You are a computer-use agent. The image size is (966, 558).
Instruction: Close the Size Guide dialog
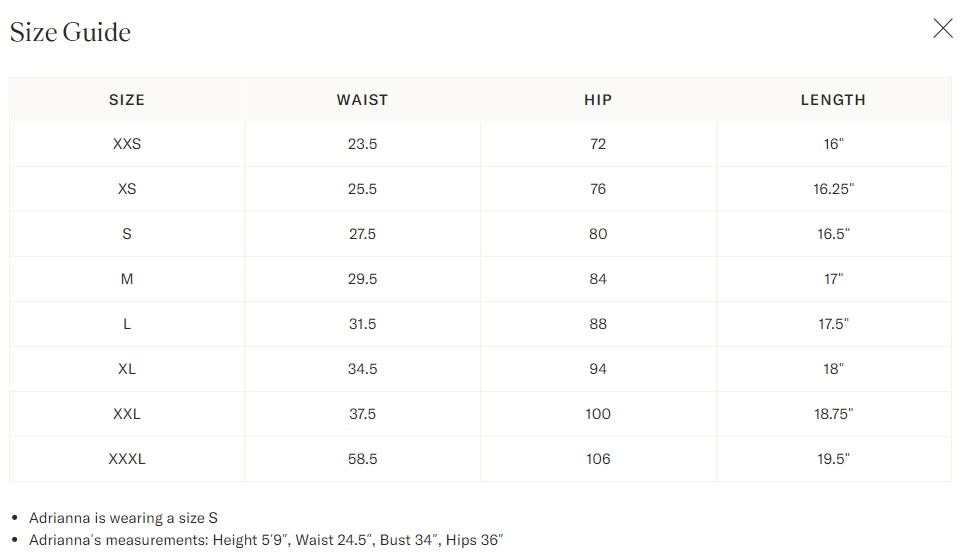[x=943, y=28]
